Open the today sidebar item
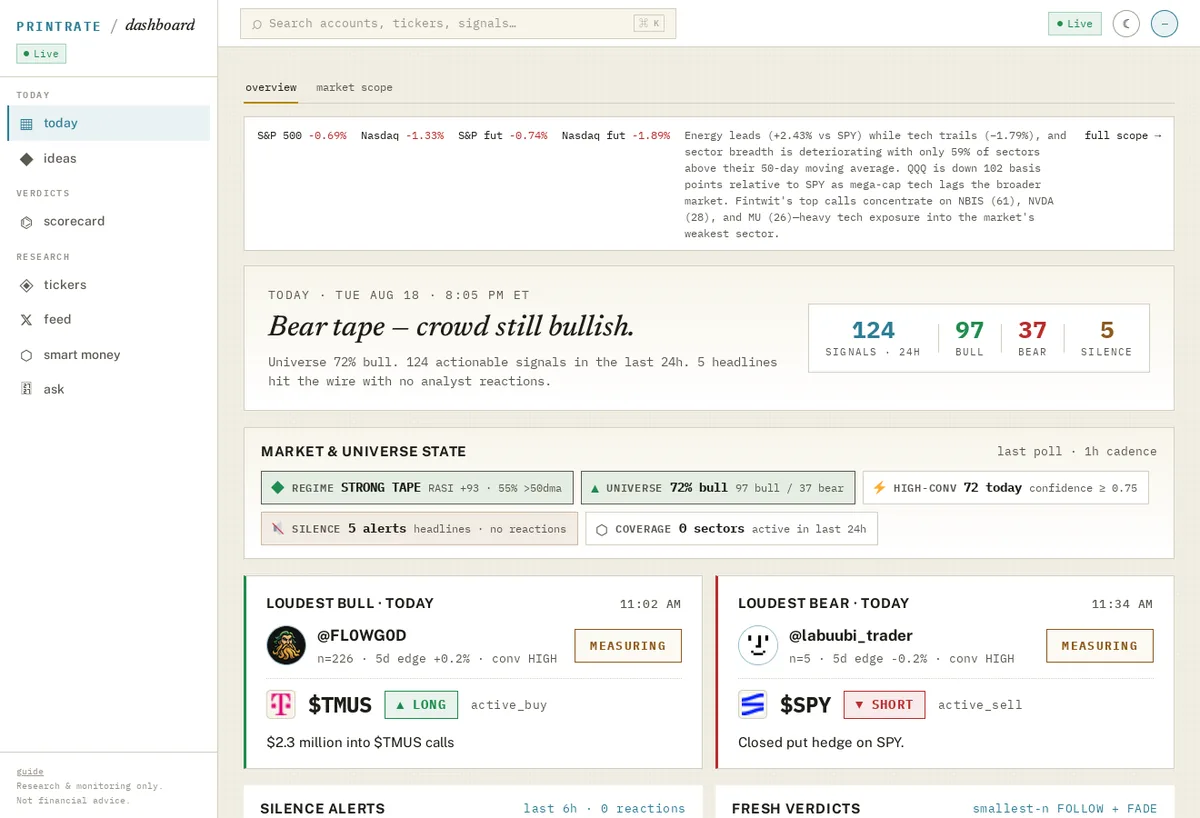This screenshot has height=818, width=1200. coord(108,123)
